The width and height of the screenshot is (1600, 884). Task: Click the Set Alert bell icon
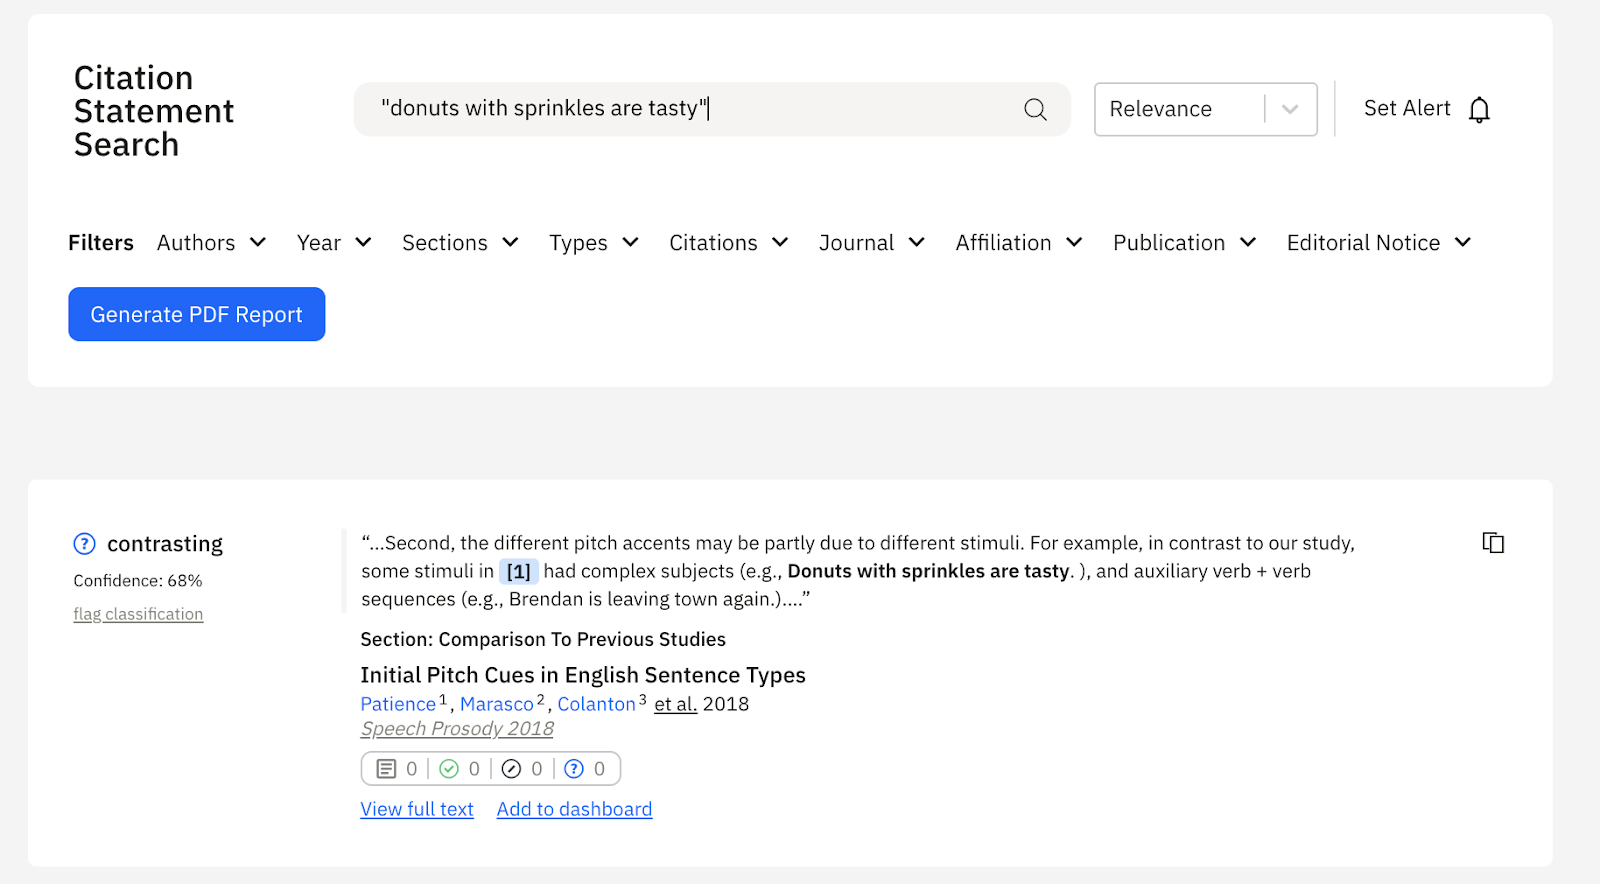pos(1479,109)
